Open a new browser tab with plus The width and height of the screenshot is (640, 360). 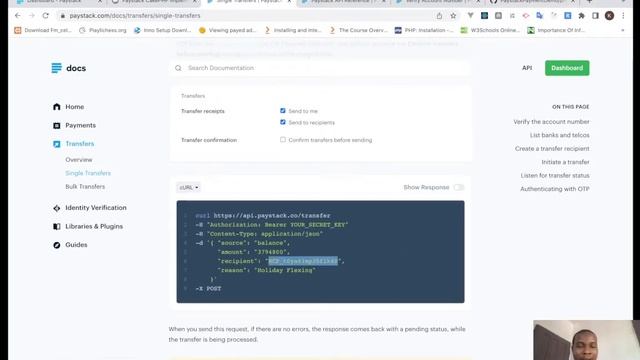tap(589, 2)
